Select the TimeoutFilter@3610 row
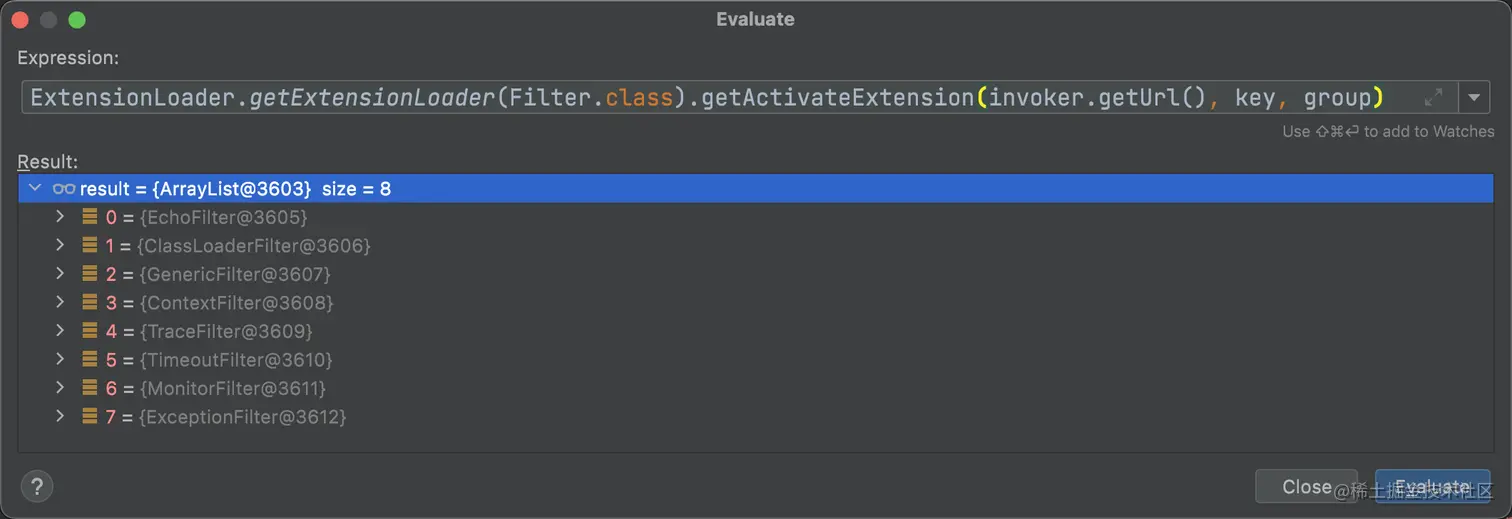Screen dimensions: 1512x519 (238, 360)
